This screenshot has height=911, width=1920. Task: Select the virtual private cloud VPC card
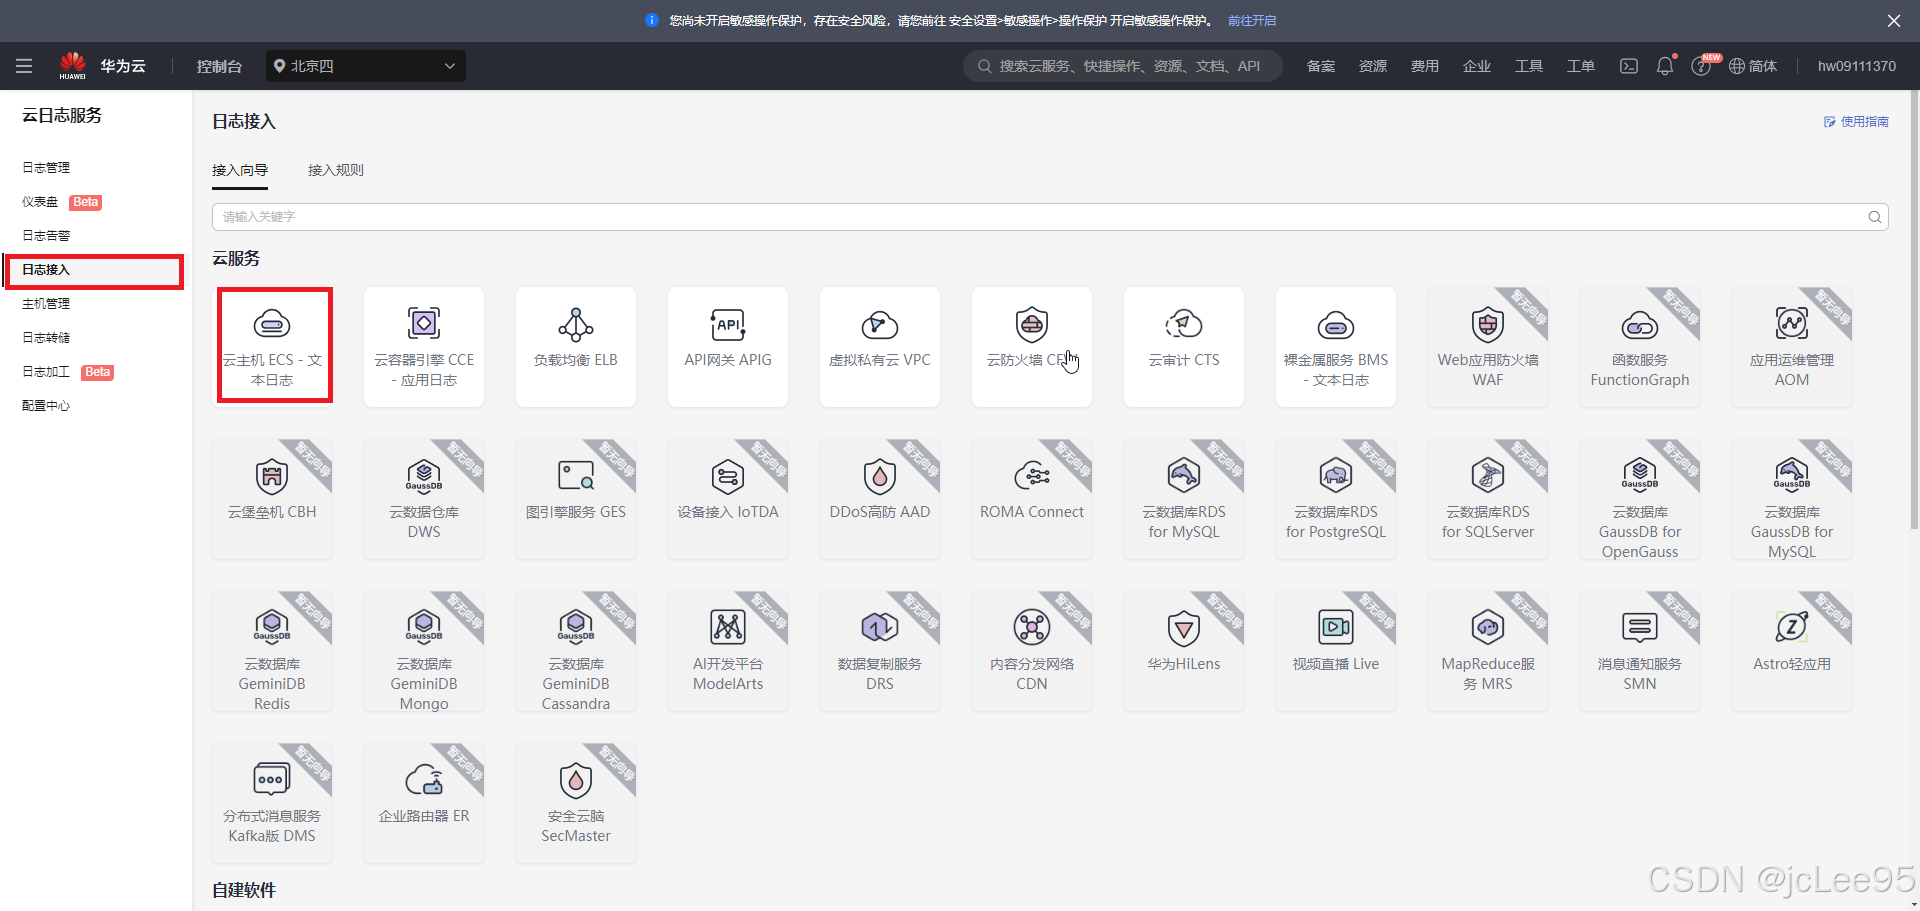click(x=880, y=346)
